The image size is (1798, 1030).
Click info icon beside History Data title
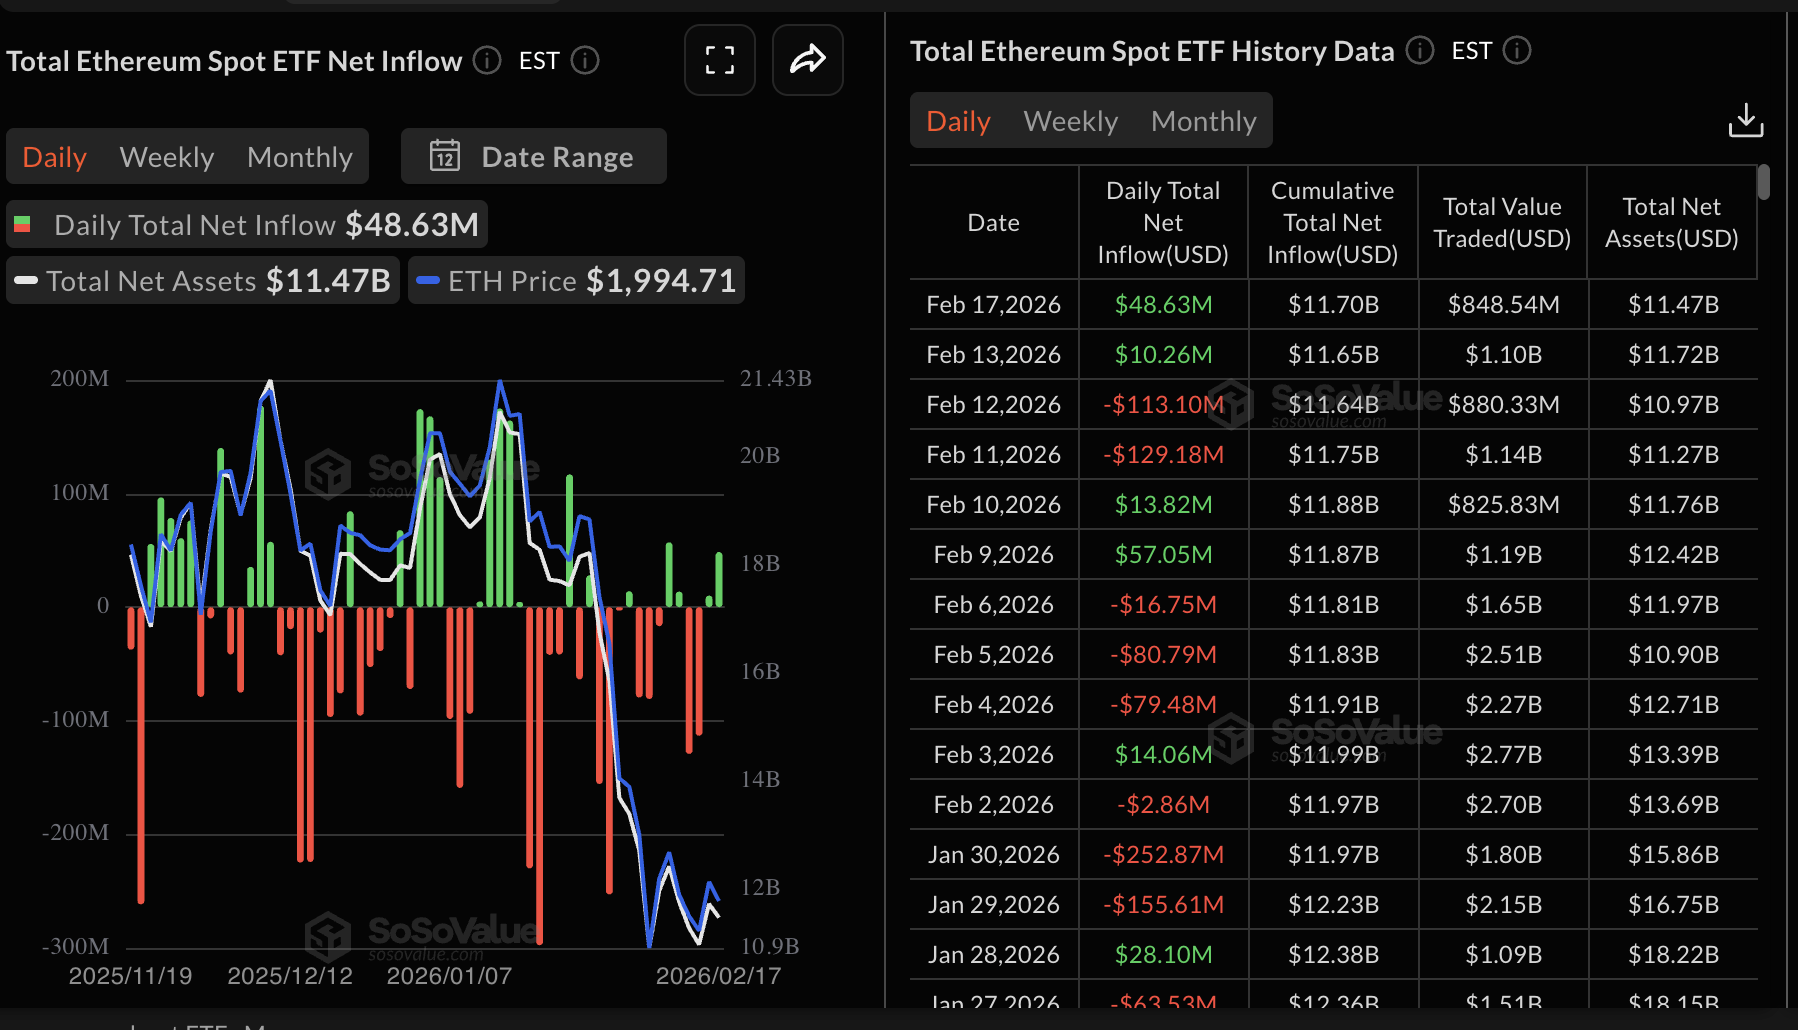coord(1420,50)
